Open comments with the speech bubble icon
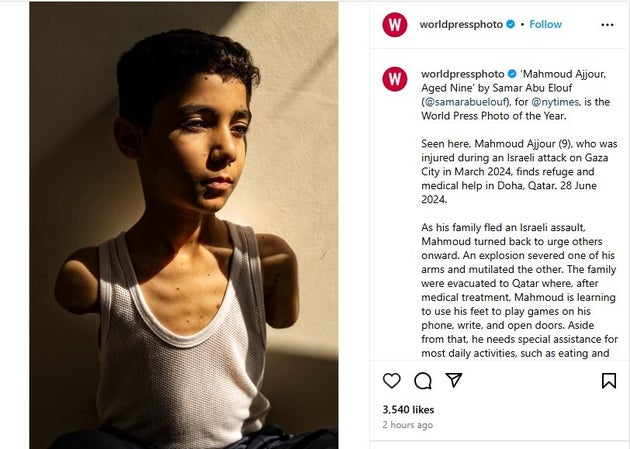This screenshot has width=630, height=449. tap(423, 381)
